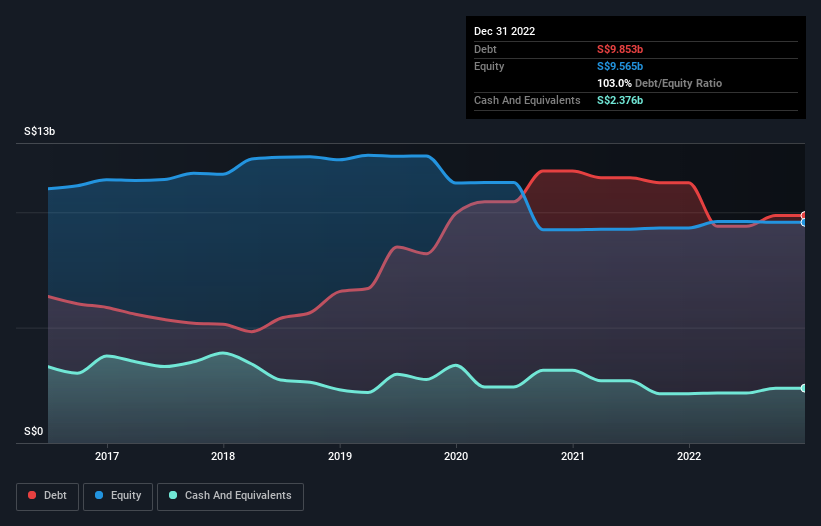Click the S$9.565b equity value
The image size is (821, 526).
pyautogui.click(x=620, y=66)
